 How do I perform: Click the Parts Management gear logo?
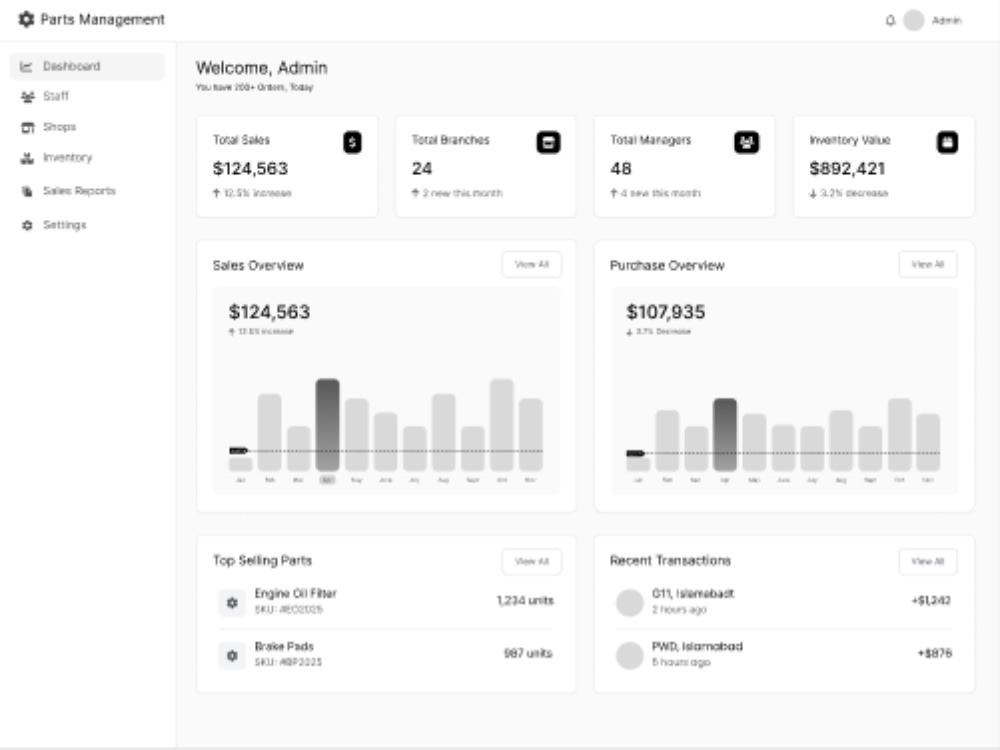tap(26, 20)
